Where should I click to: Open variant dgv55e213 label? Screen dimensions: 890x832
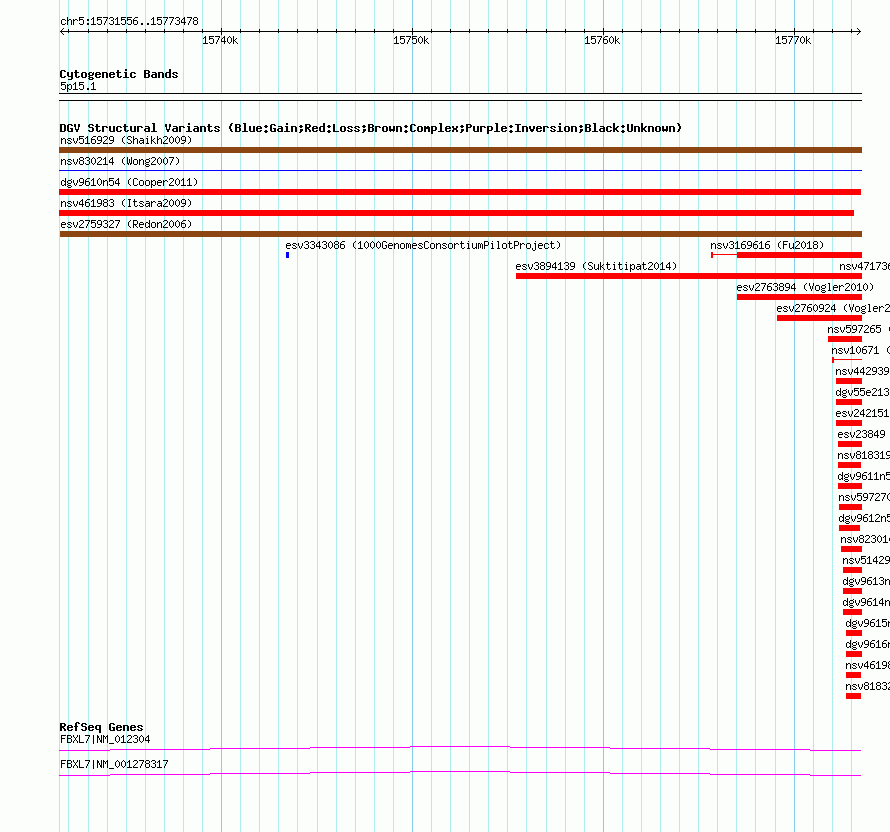tap(862, 392)
